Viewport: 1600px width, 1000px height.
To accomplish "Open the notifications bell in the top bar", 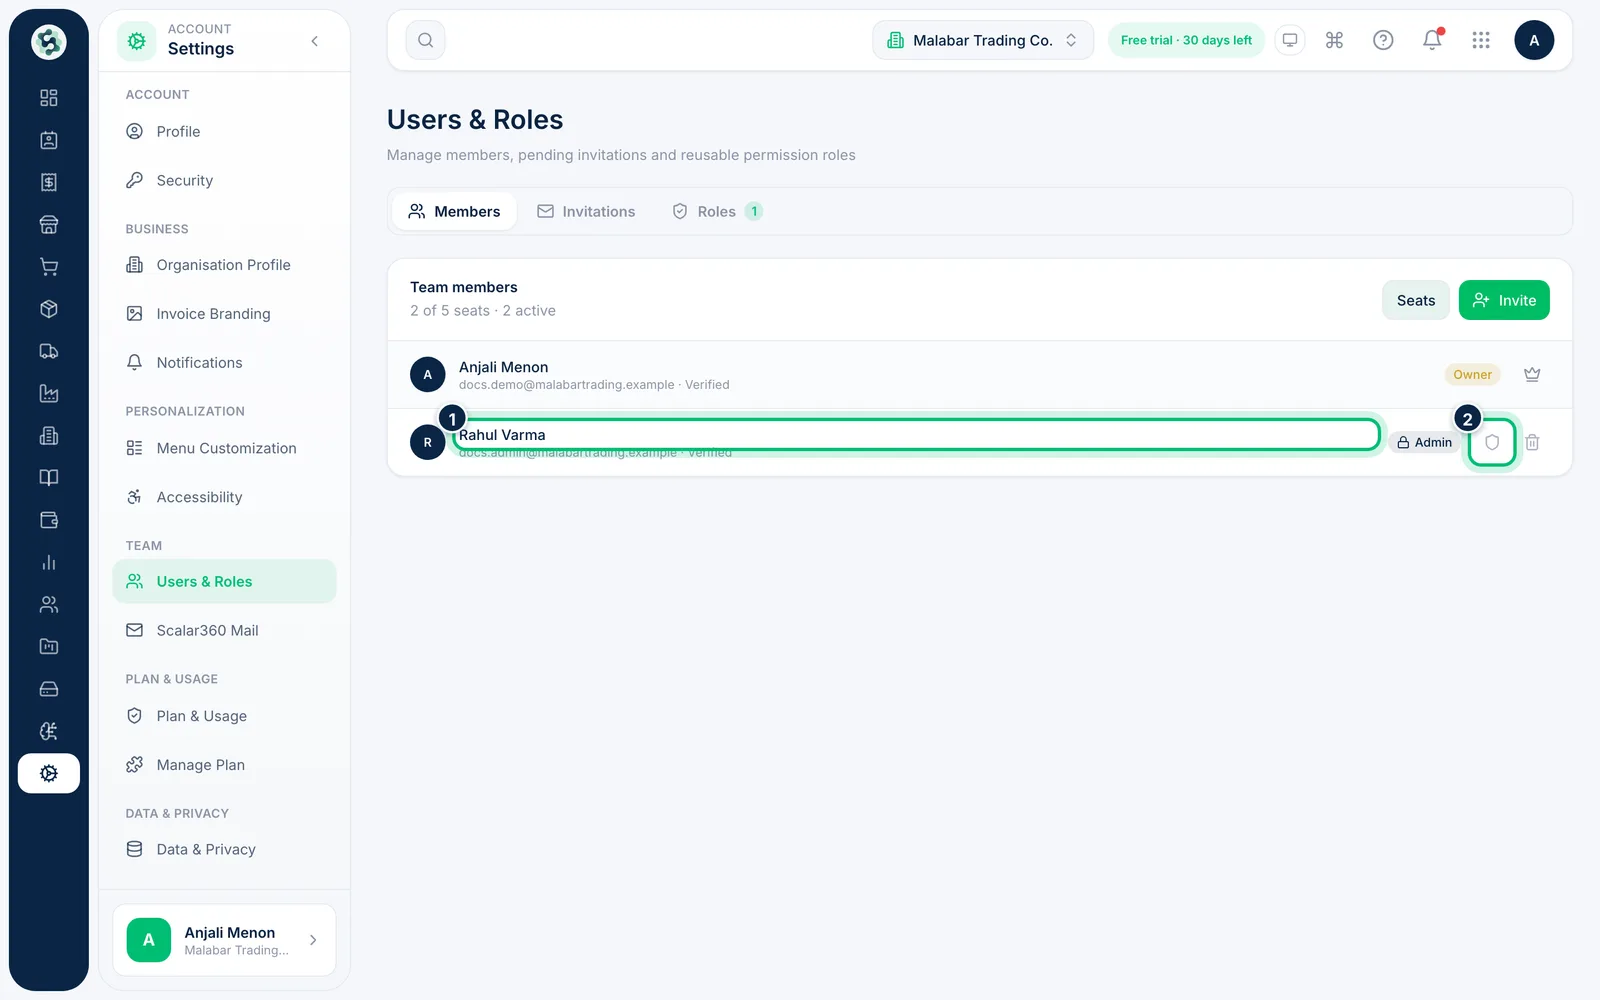I will click(x=1432, y=40).
